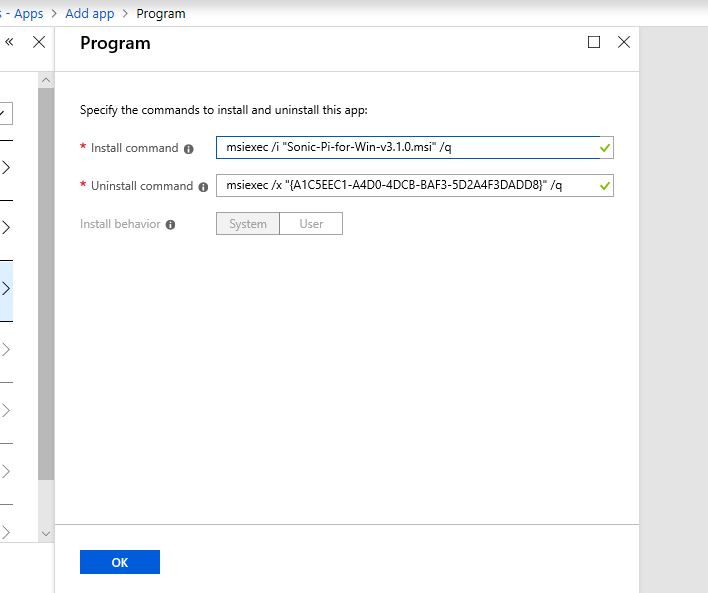Close the left blade using its X icon

(x=38, y=42)
